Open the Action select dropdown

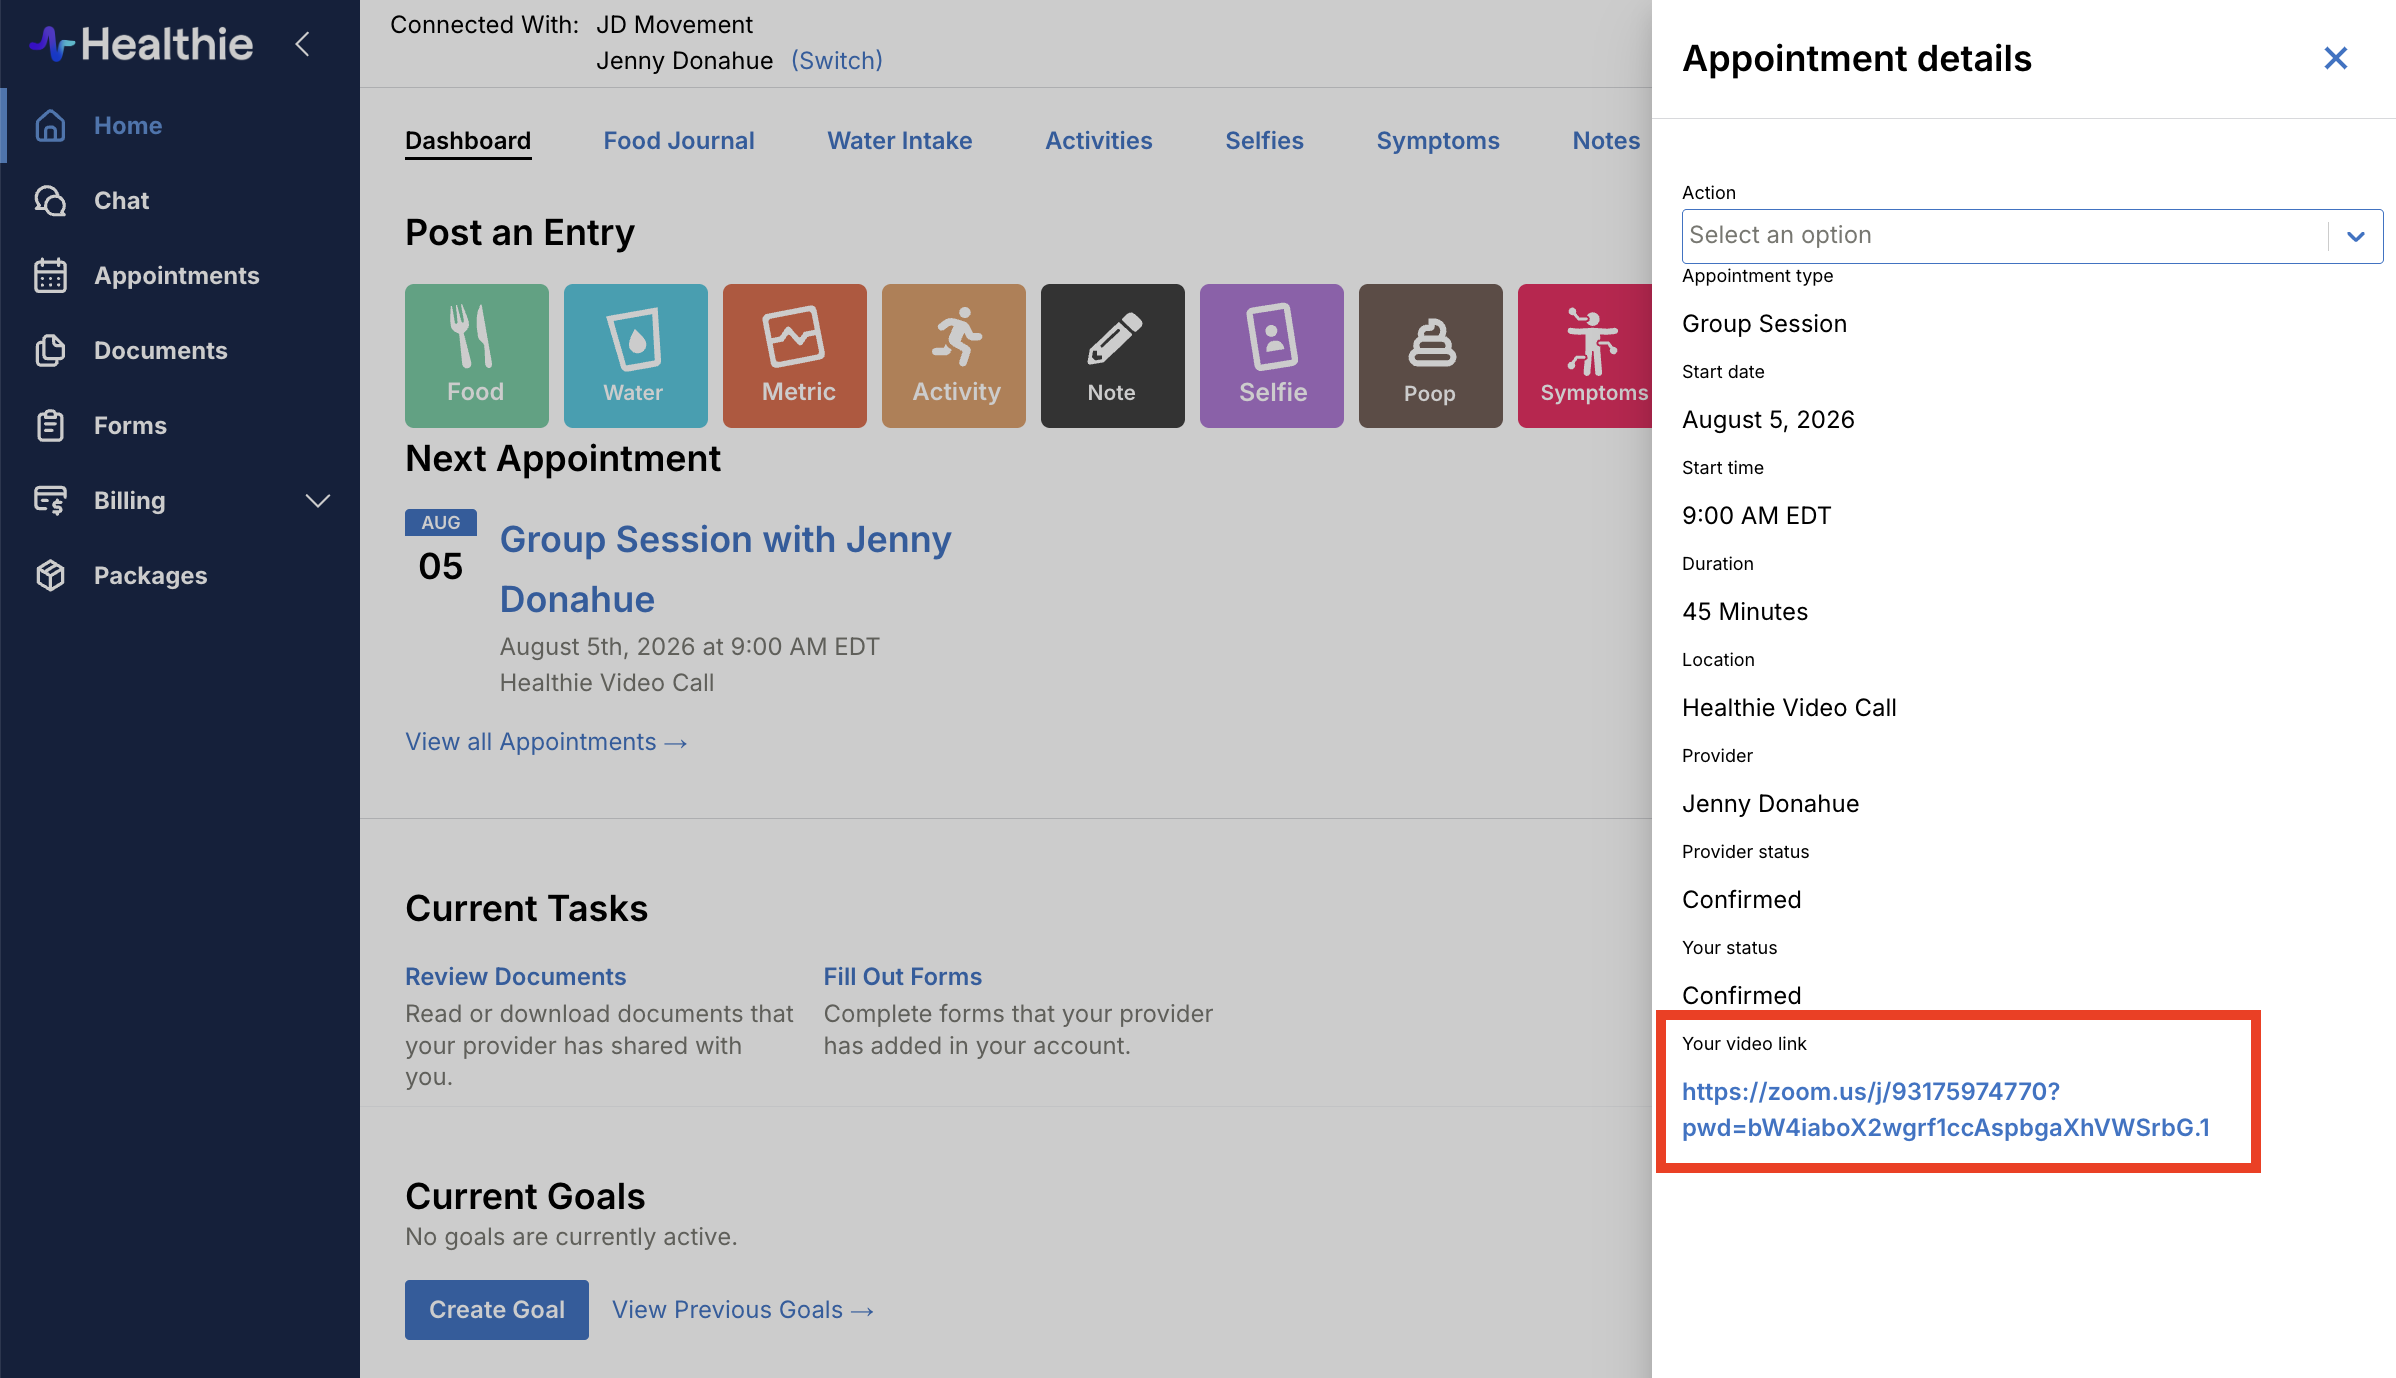coord(2032,236)
